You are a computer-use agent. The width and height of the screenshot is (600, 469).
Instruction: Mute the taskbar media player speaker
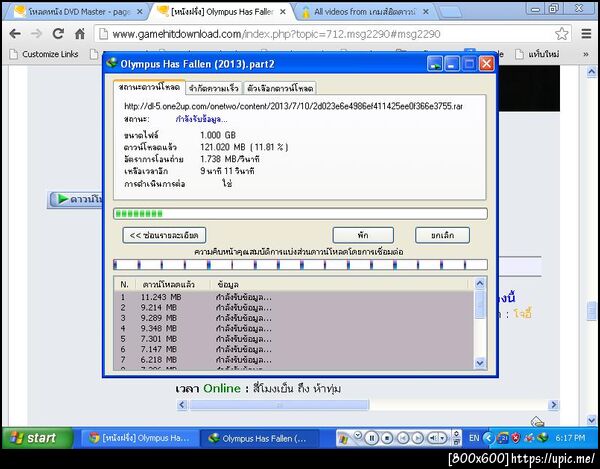pos(432,438)
